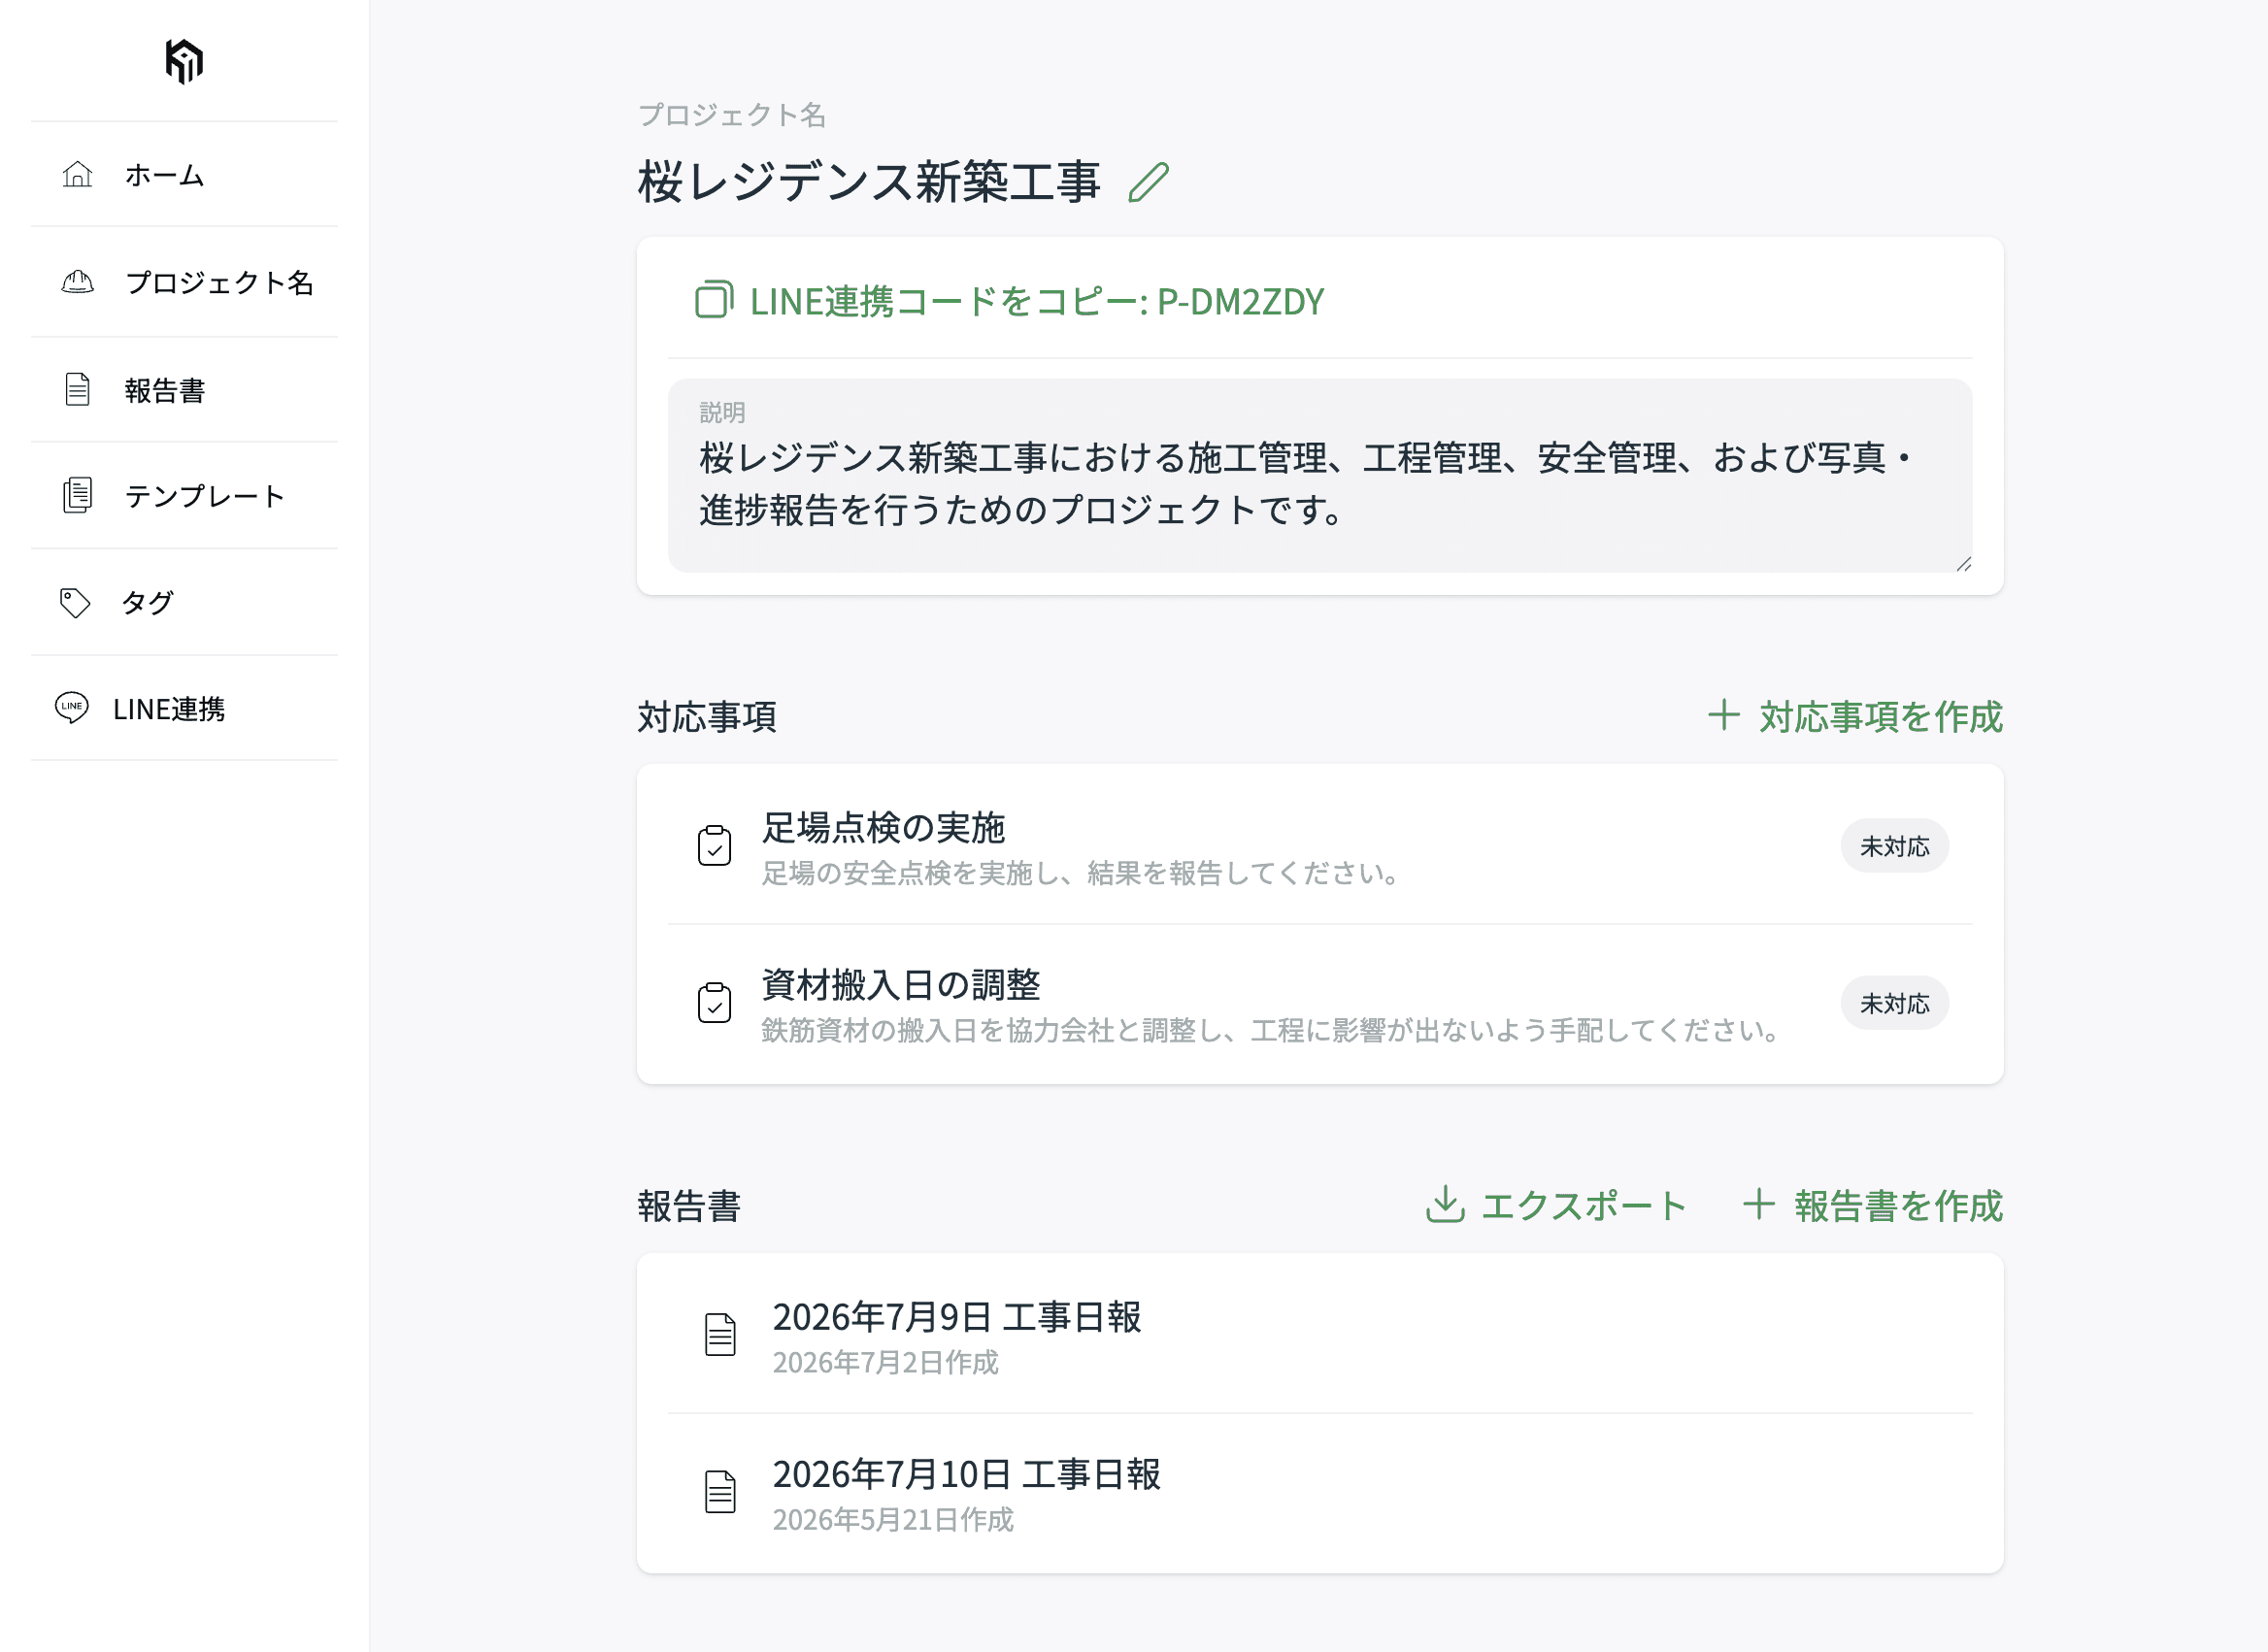
Task: Click the 報告書を作成 button
Action: pyautogui.click(x=1873, y=1205)
